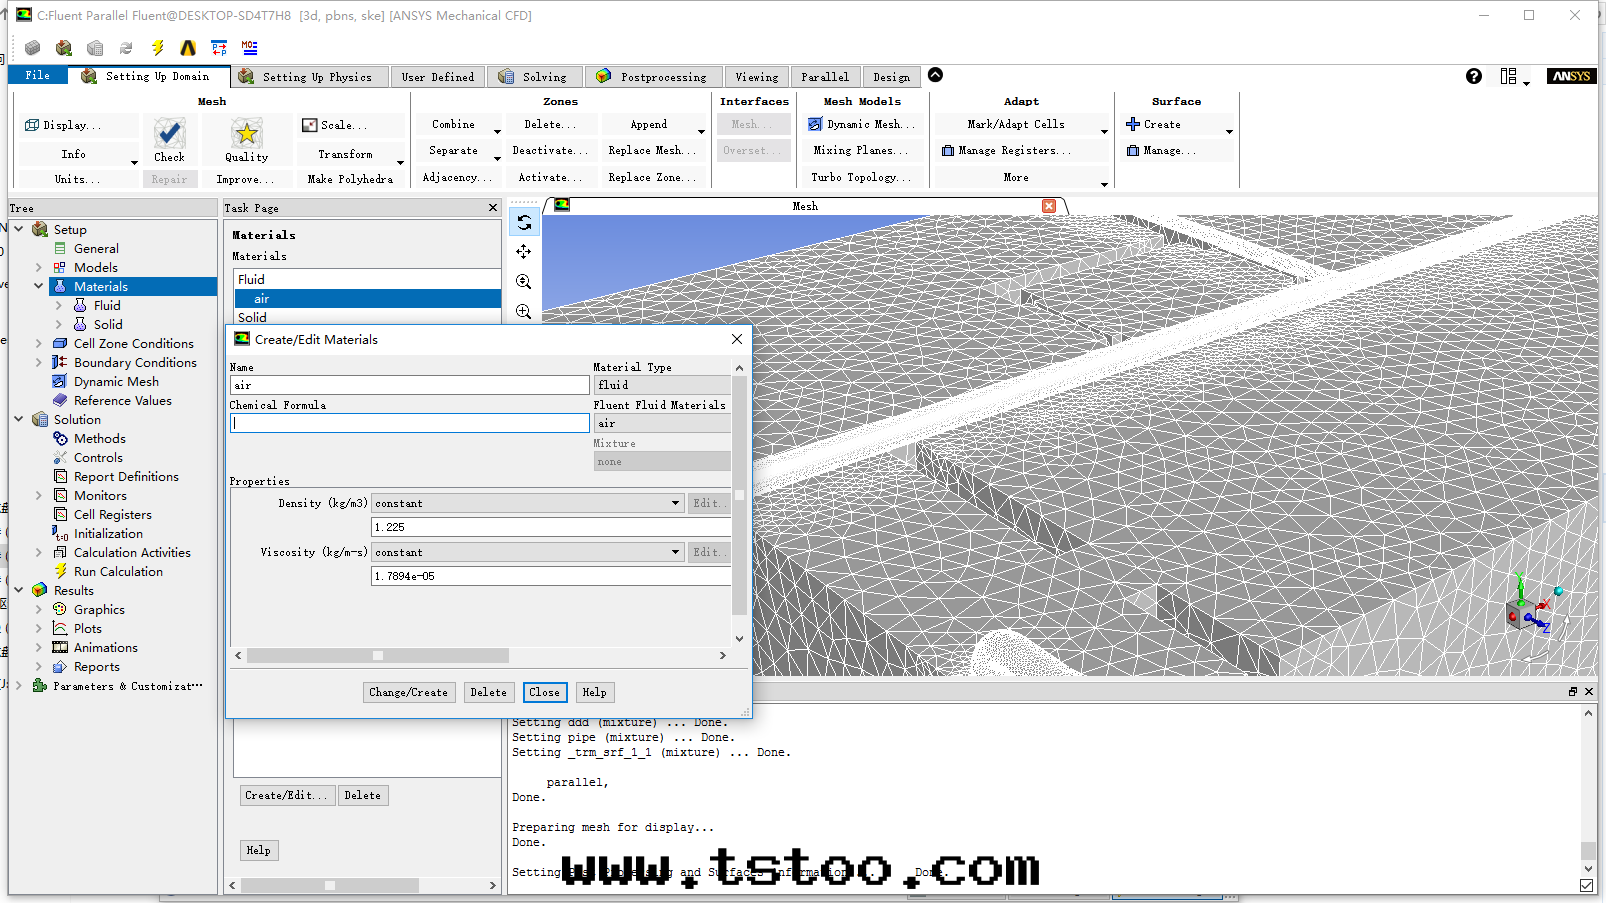The height and width of the screenshot is (903, 1606).
Task: Select the Rotate View tool
Action: 524,222
